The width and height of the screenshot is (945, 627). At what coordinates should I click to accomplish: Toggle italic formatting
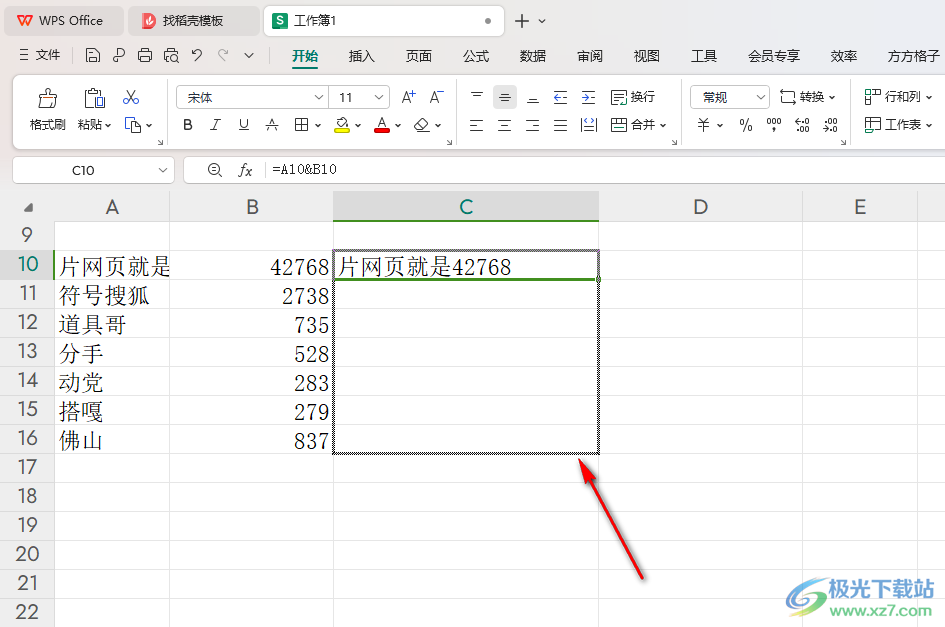215,125
